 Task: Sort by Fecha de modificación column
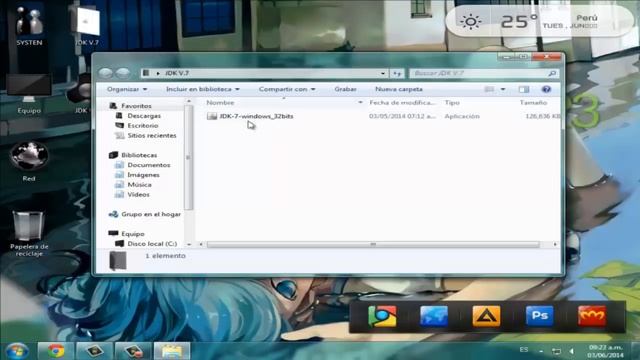[402, 102]
